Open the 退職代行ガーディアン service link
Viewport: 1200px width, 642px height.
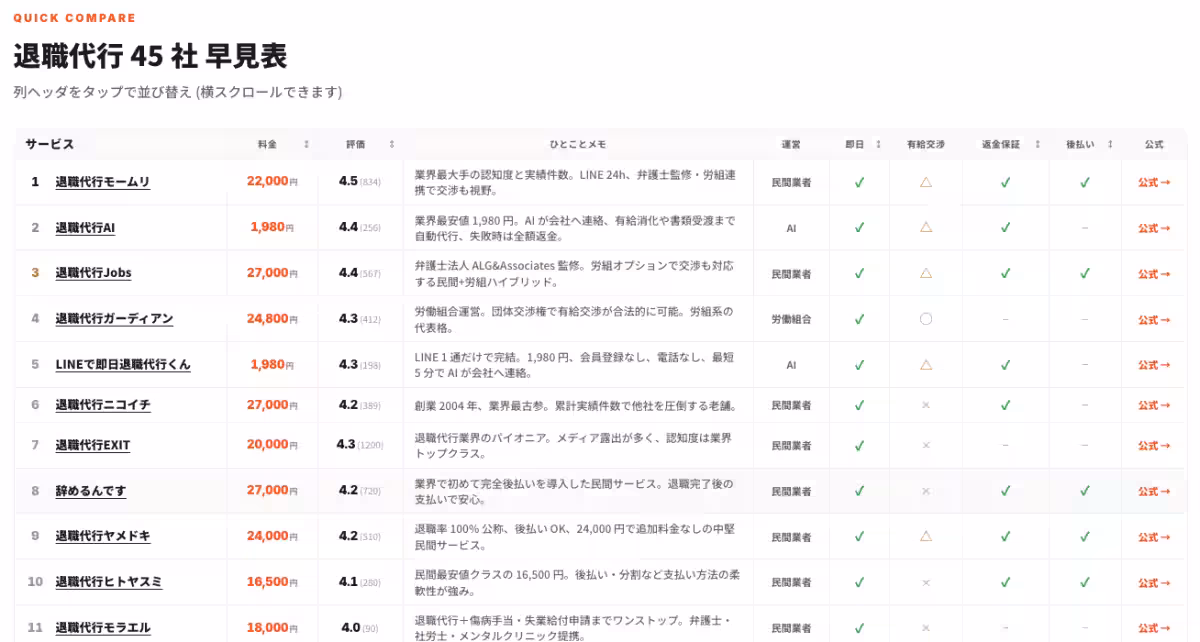(x=114, y=319)
